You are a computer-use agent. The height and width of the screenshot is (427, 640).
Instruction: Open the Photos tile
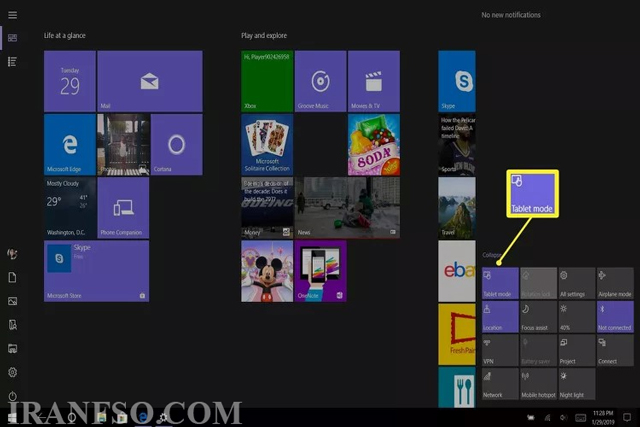[x=123, y=145]
